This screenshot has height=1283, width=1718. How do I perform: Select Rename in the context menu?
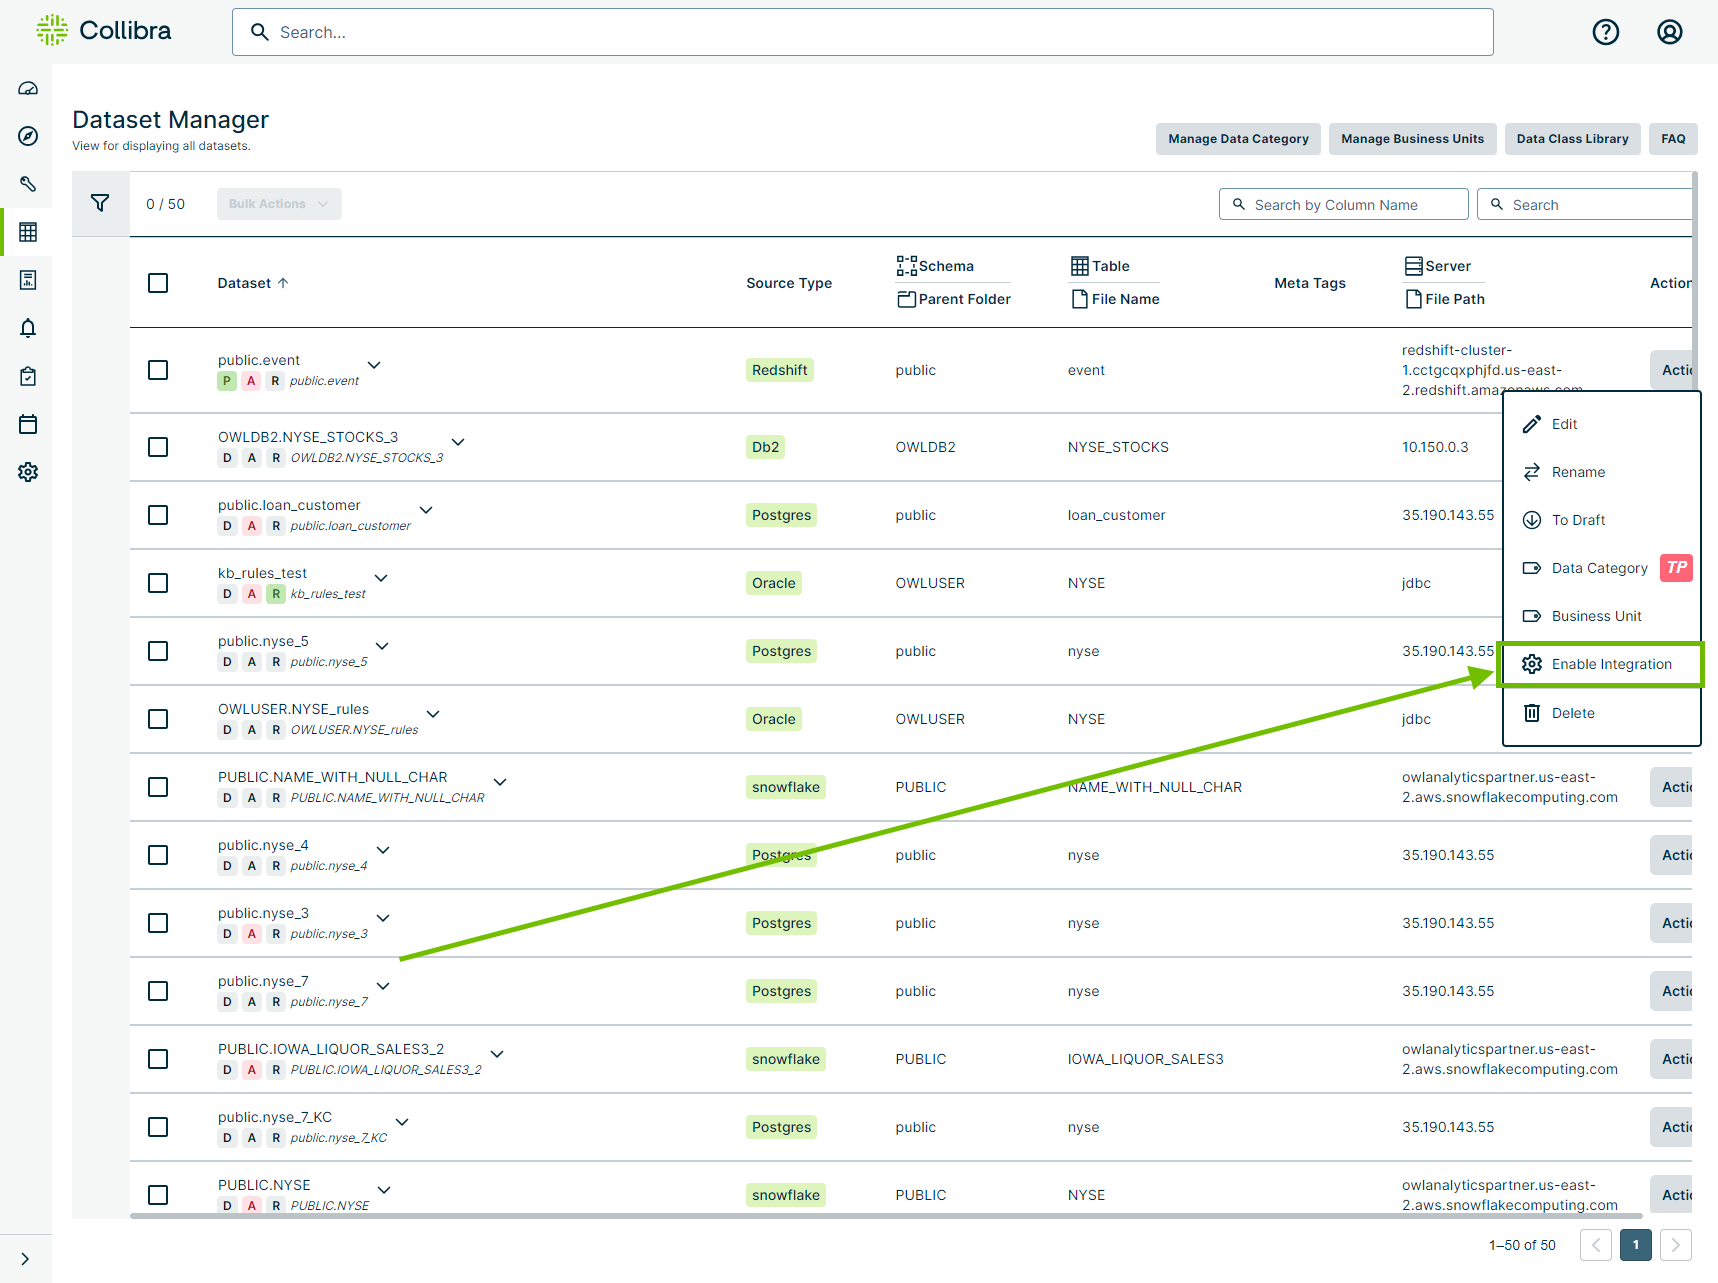[1578, 472]
